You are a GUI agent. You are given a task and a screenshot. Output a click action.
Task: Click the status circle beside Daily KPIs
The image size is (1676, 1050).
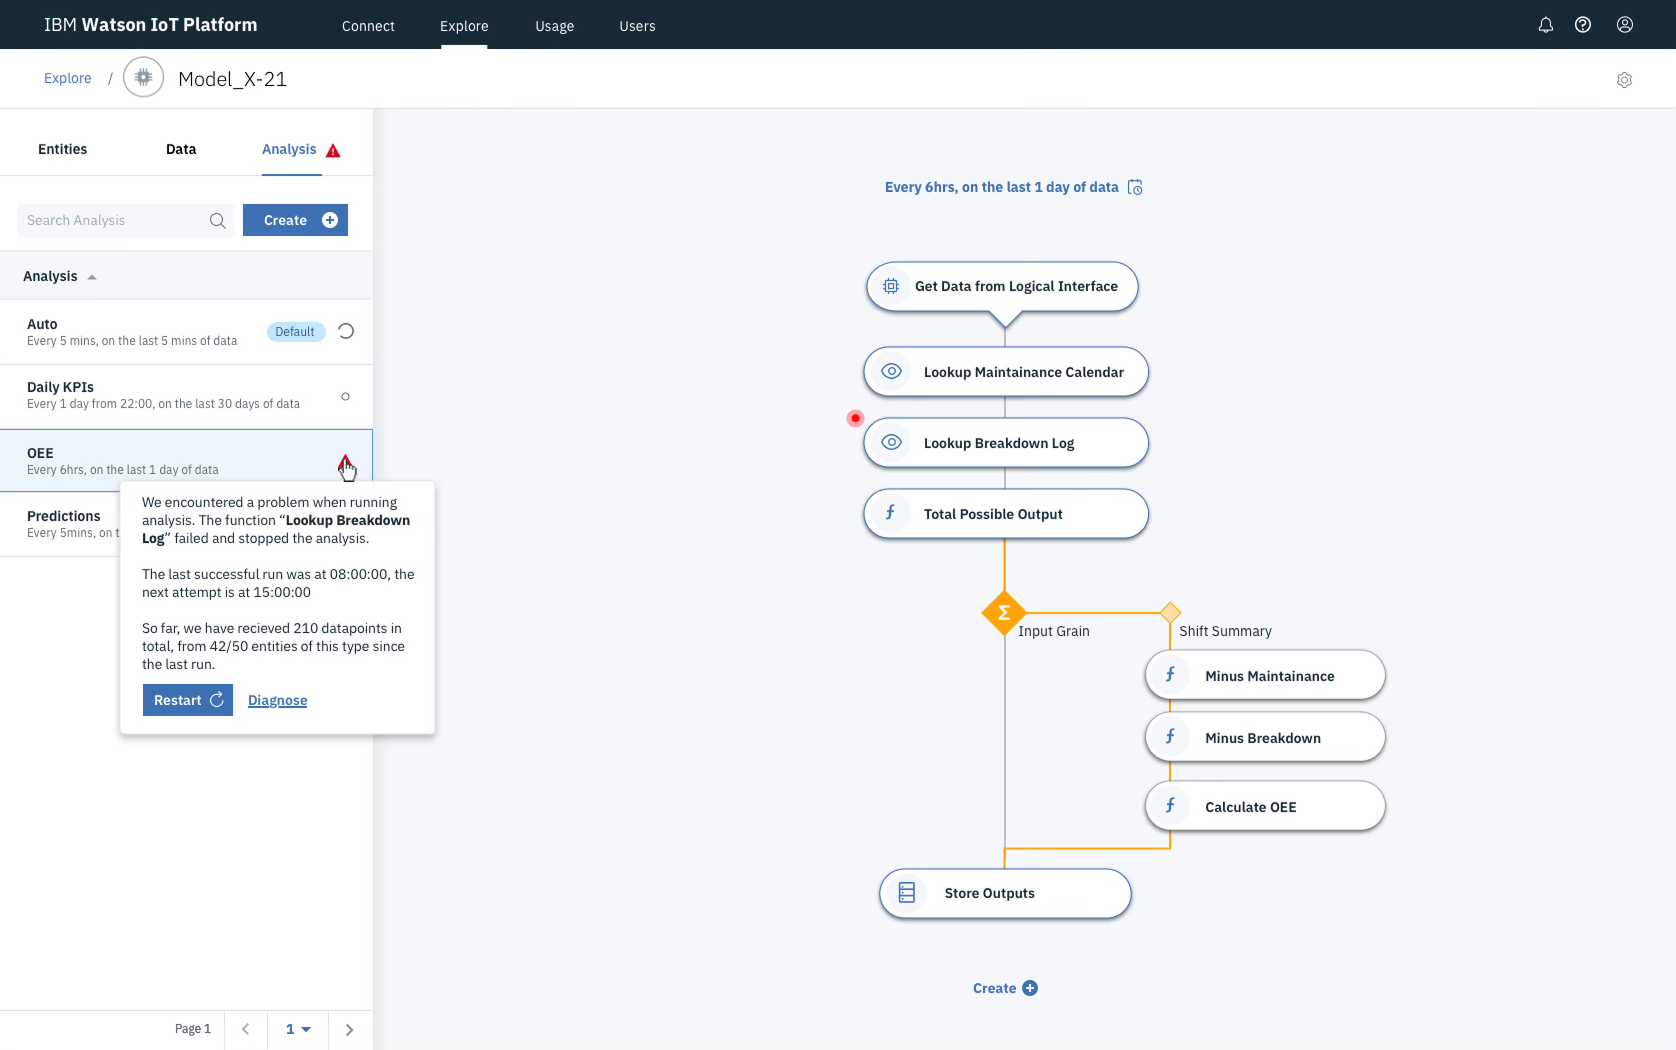pyautogui.click(x=345, y=396)
